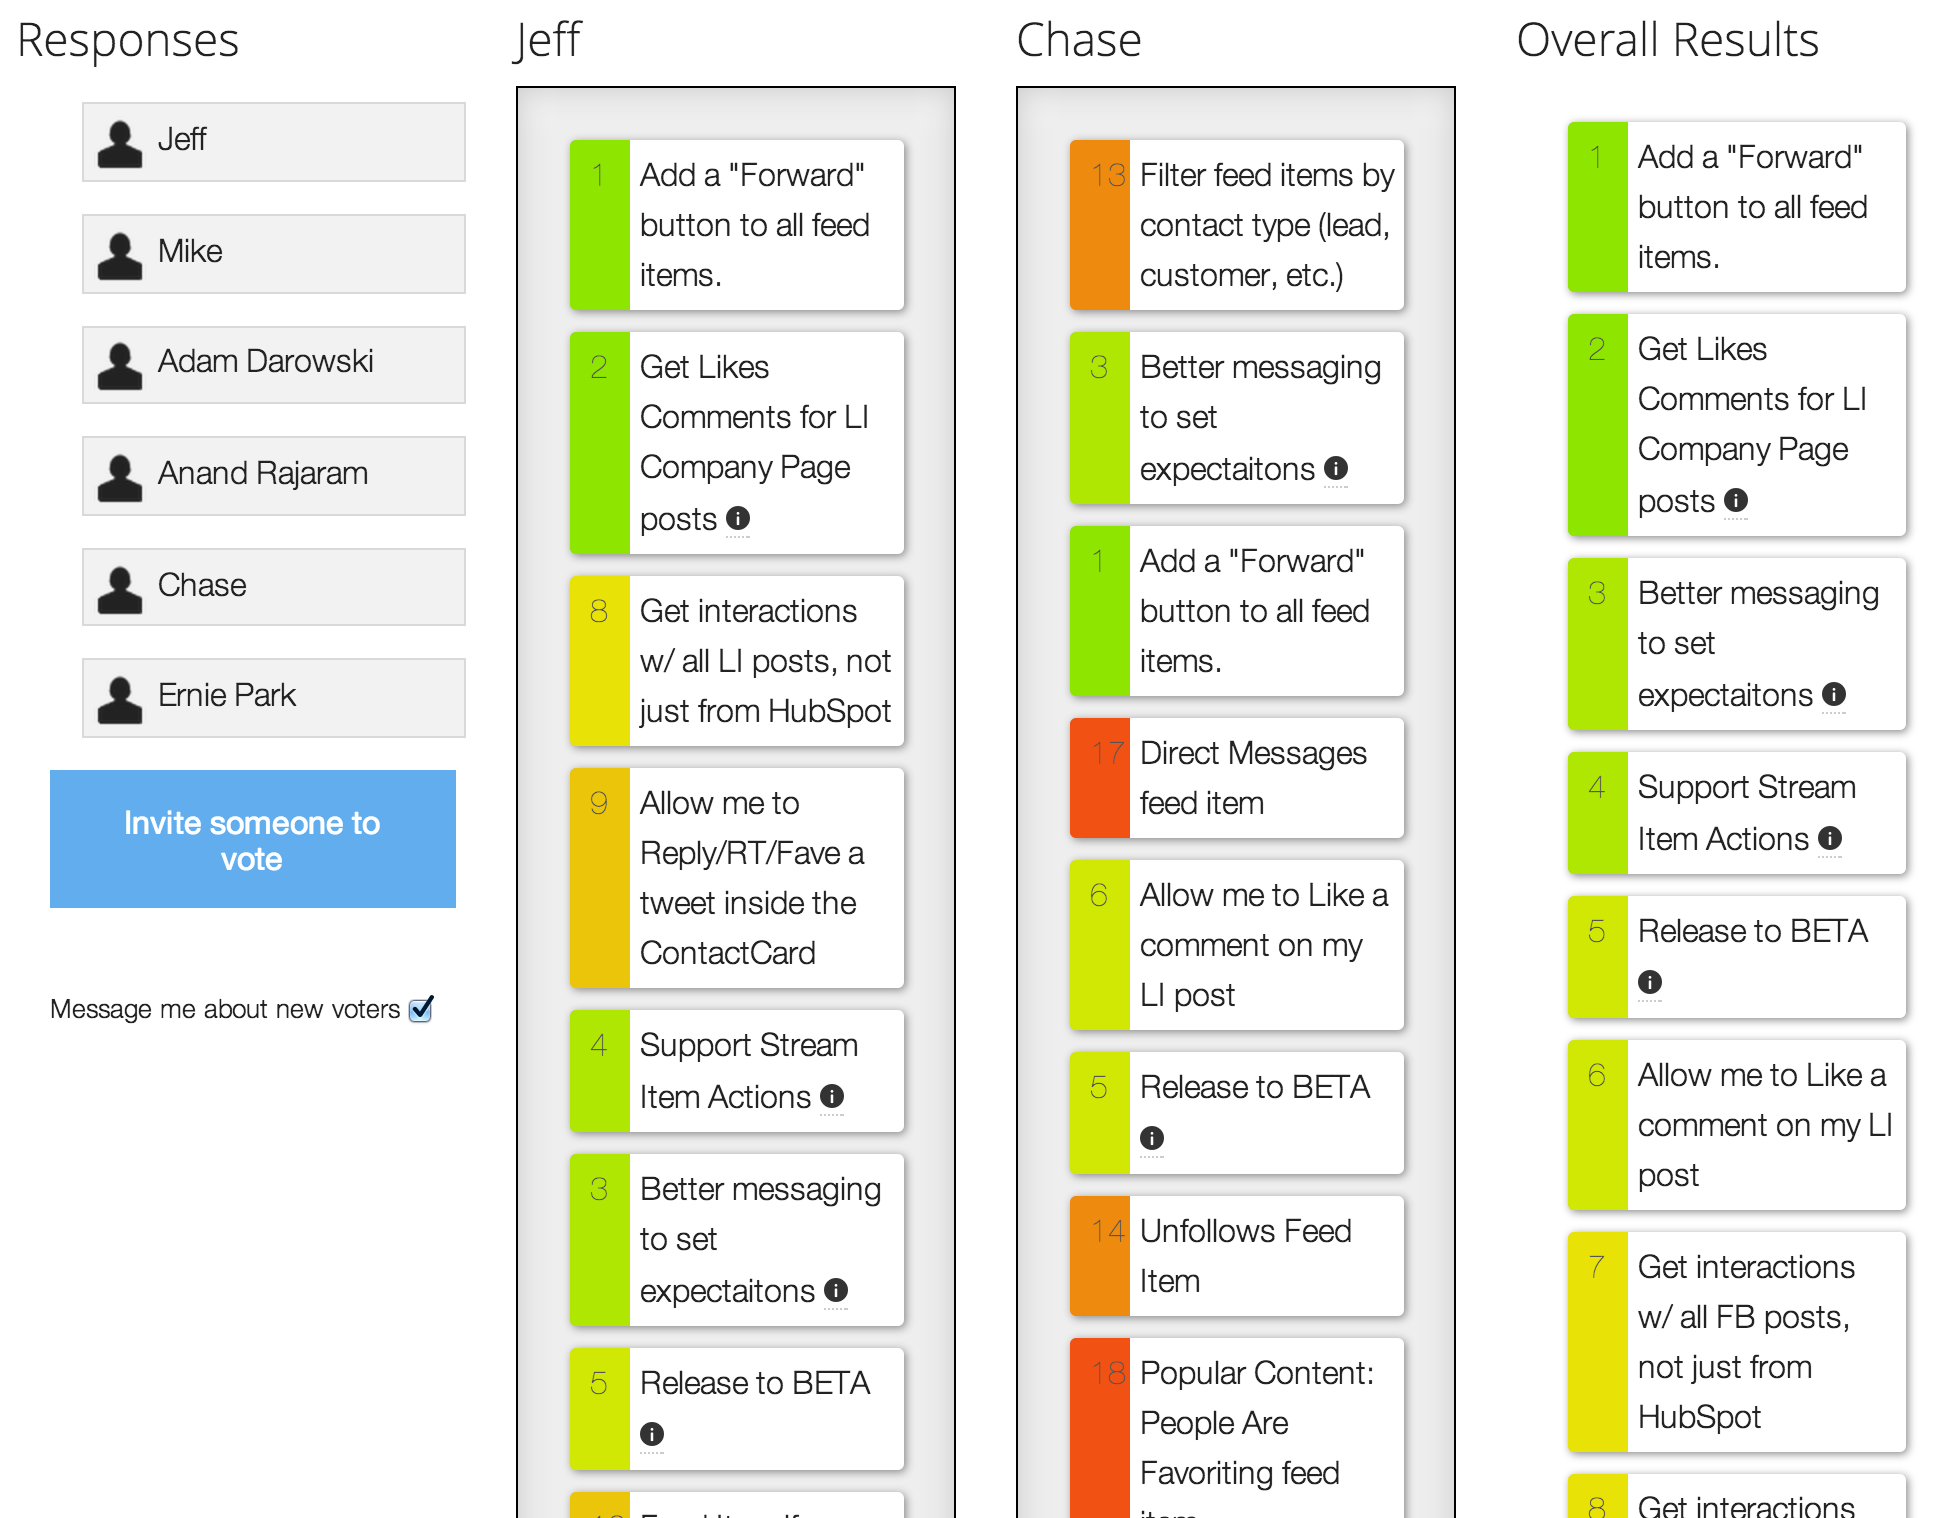This screenshot has height=1518, width=1938.
Task: Select Anand Rajaram's response
Action: 273,475
